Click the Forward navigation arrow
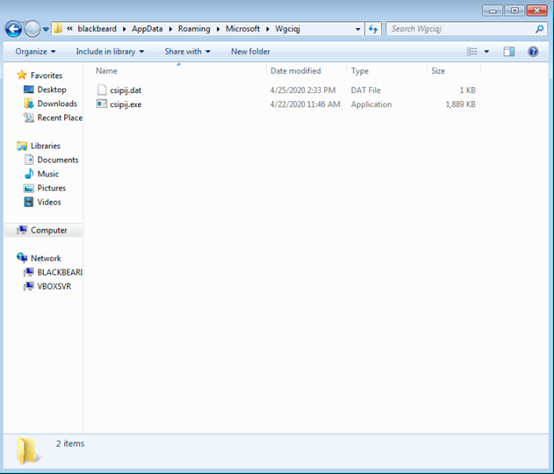The width and height of the screenshot is (554, 474). pyautogui.click(x=33, y=29)
